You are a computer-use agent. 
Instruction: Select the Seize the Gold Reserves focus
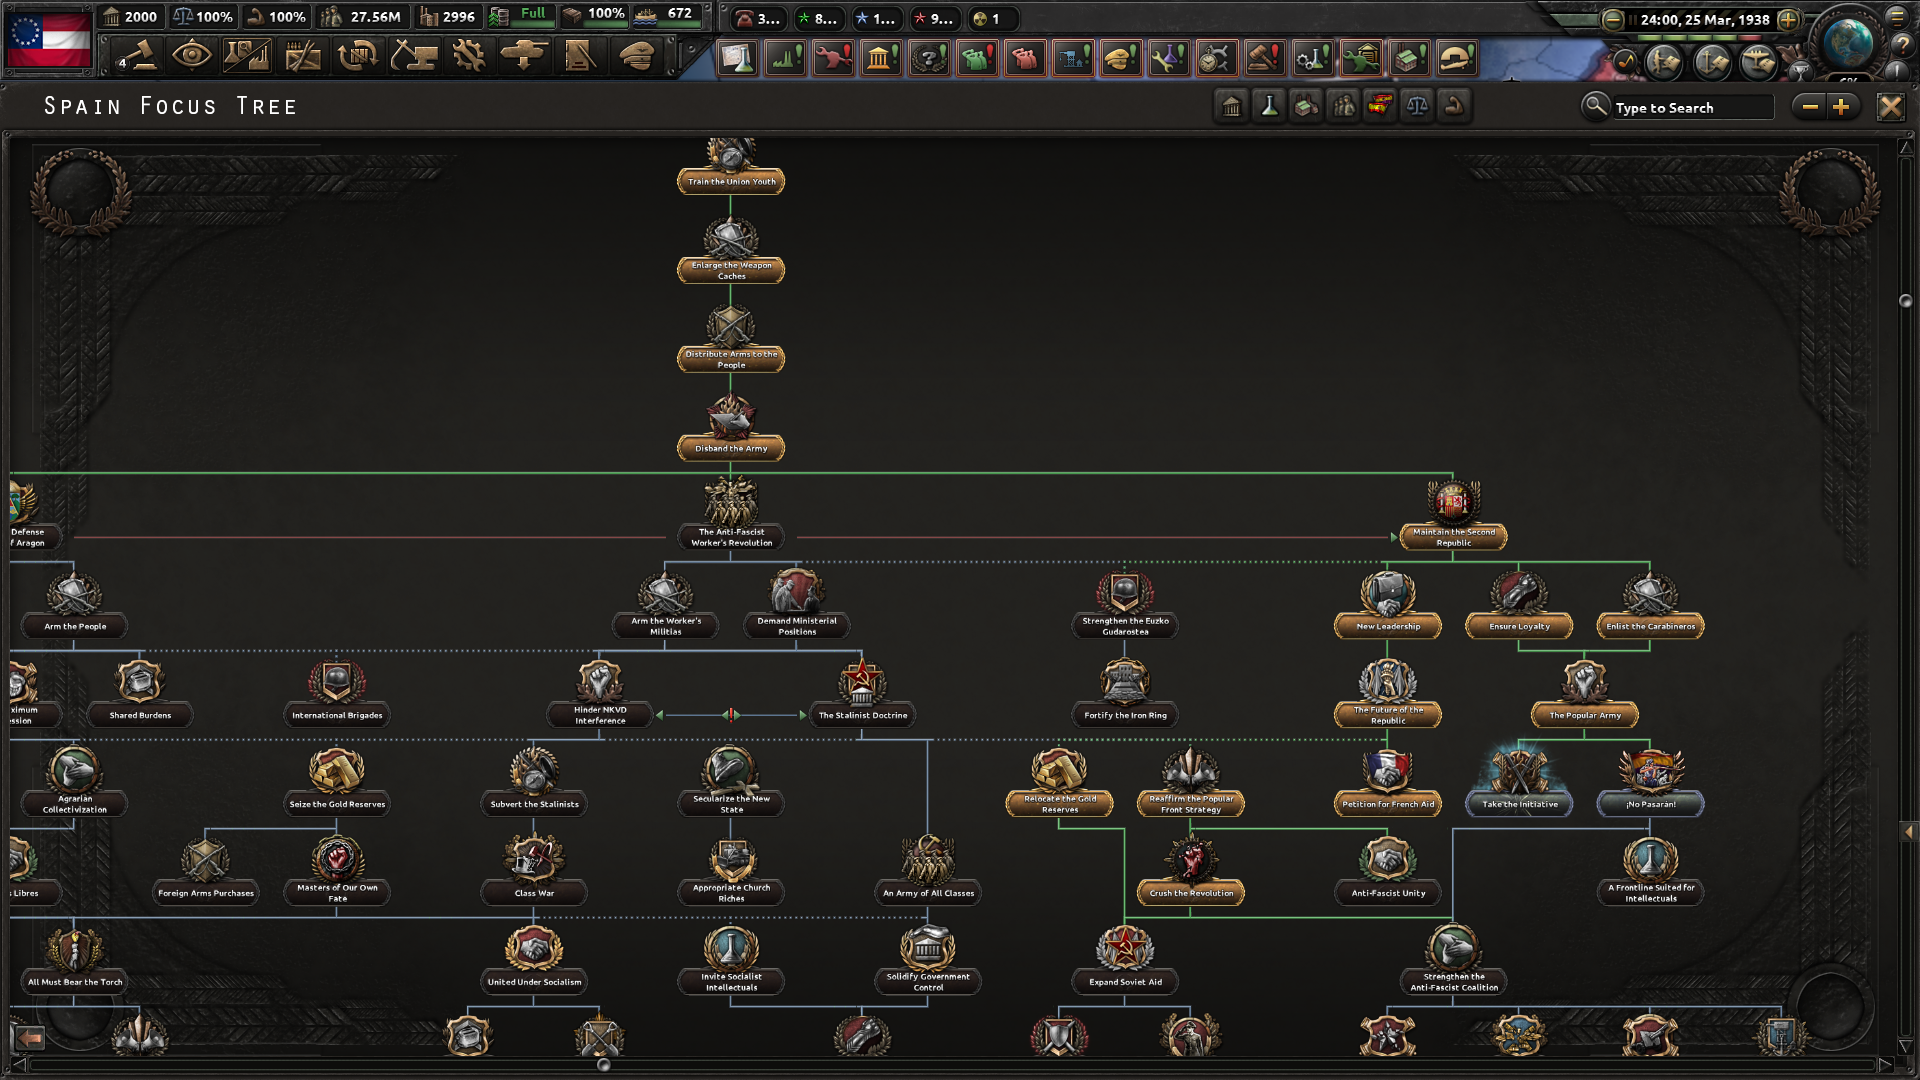[337, 782]
